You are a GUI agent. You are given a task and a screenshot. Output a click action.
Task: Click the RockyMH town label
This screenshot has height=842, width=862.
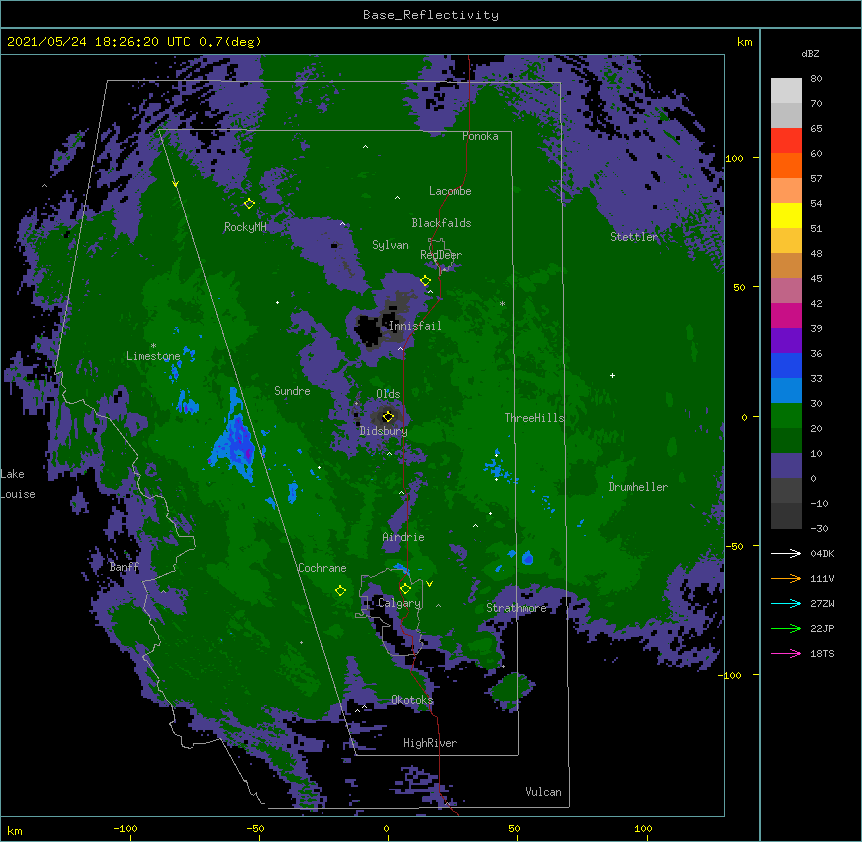245,227
